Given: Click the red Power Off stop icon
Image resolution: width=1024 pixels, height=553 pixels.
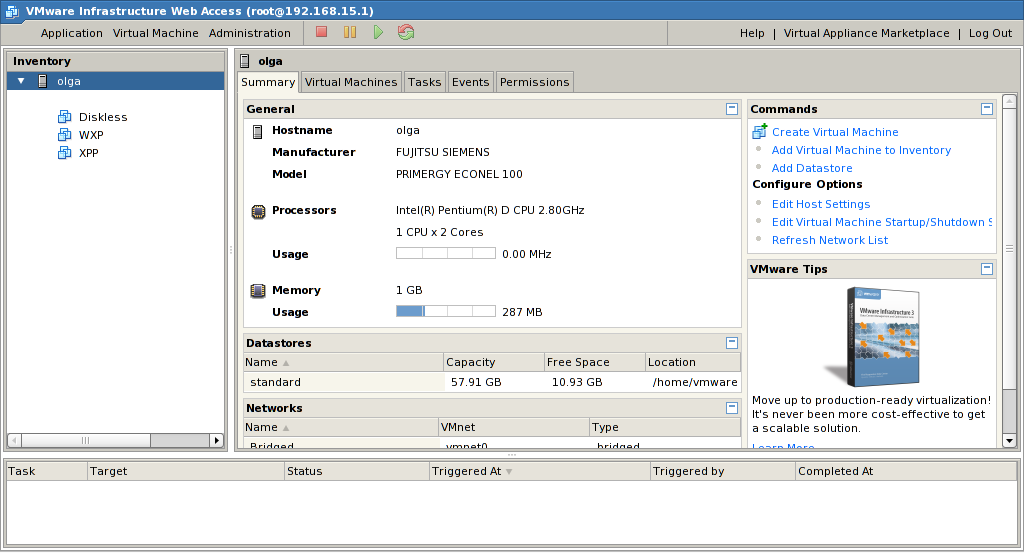Looking at the screenshot, I should (x=321, y=32).
